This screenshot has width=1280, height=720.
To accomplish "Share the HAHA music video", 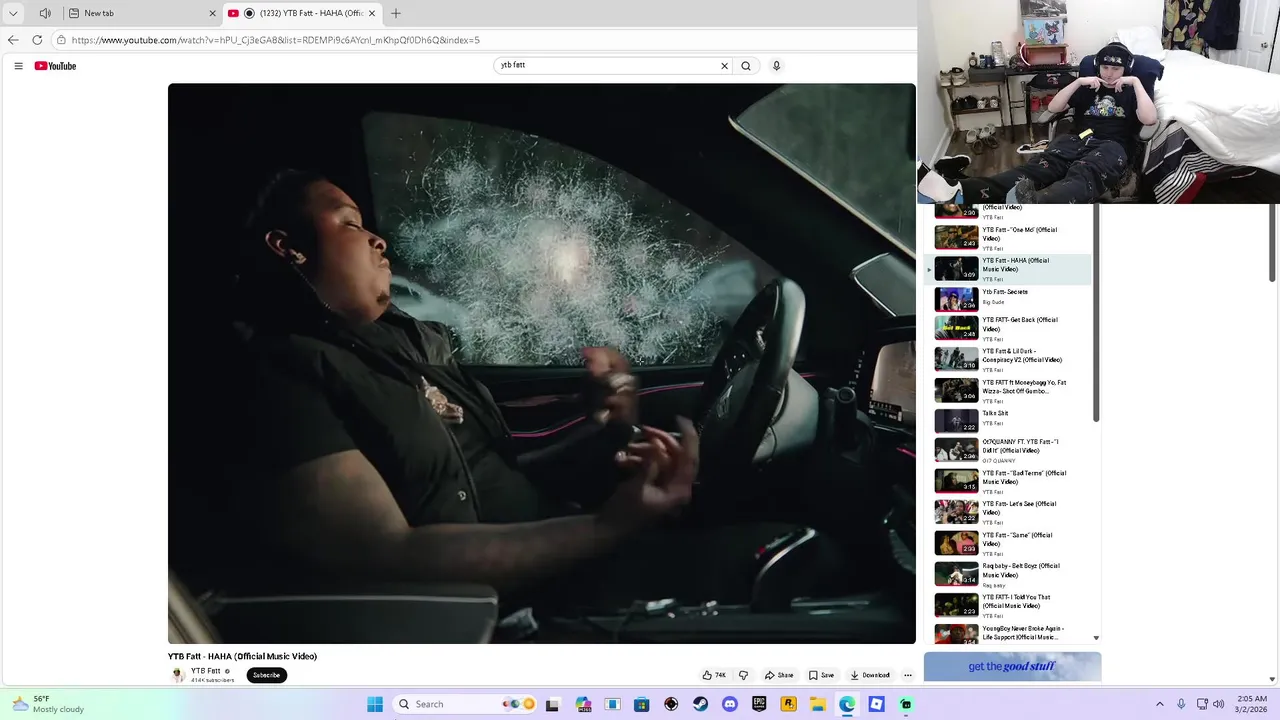I will (779, 675).
